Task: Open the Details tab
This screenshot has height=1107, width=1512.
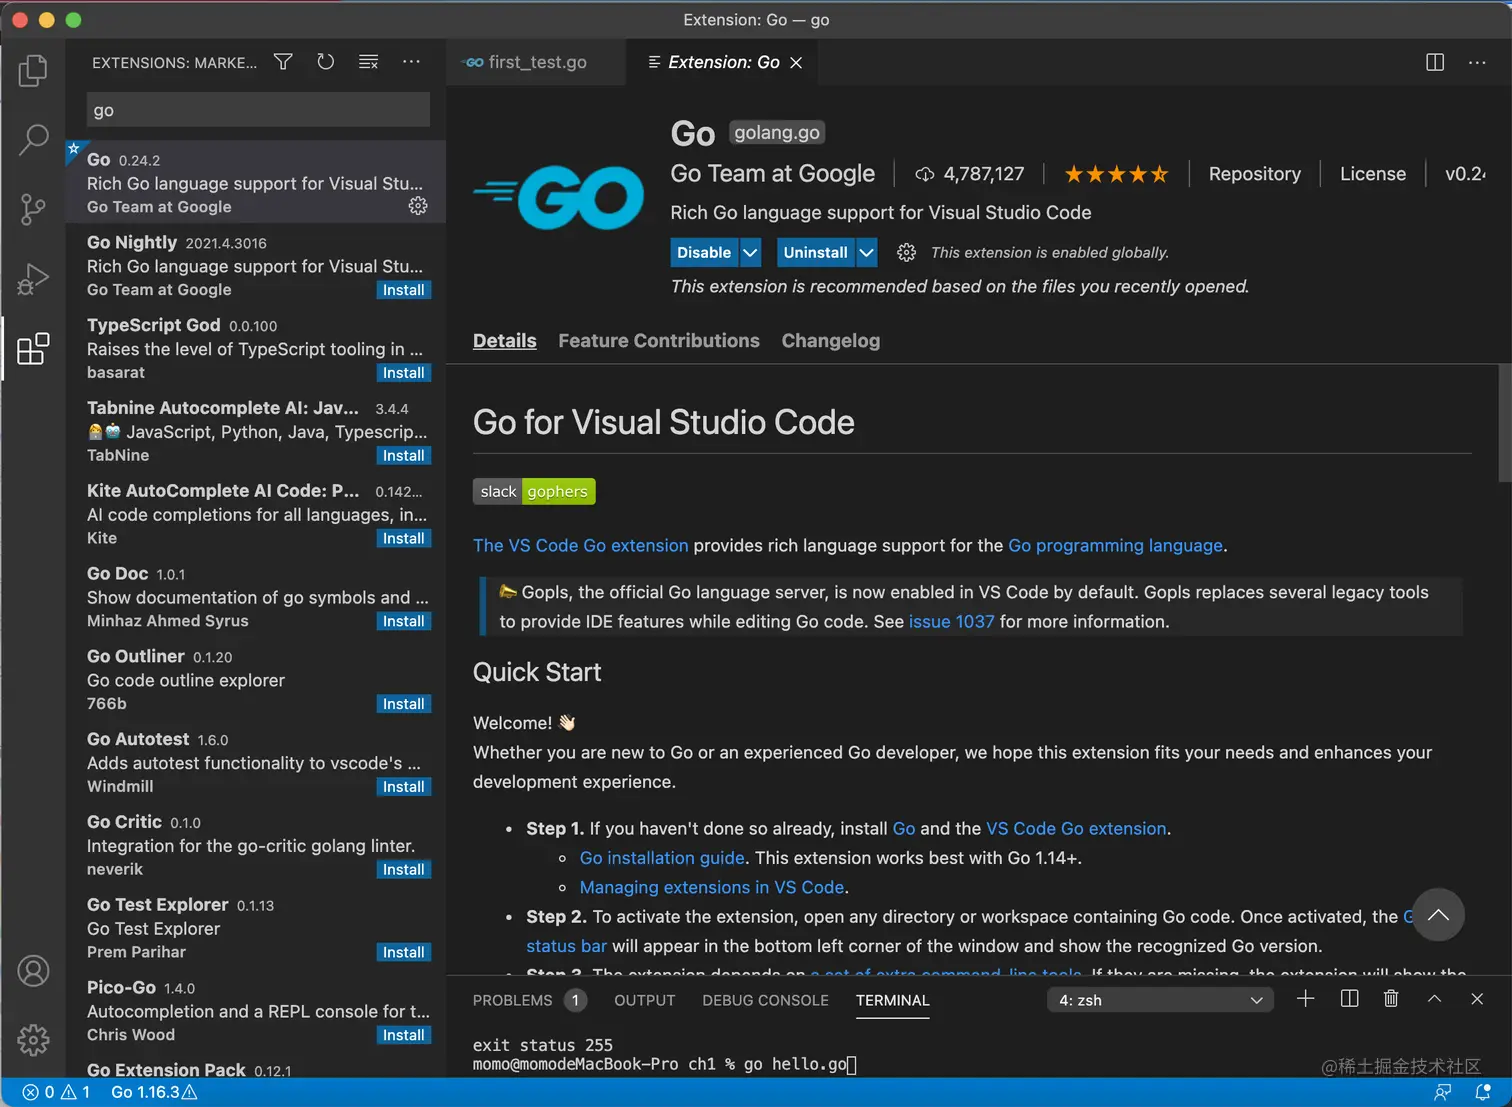Action: [x=505, y=341]
